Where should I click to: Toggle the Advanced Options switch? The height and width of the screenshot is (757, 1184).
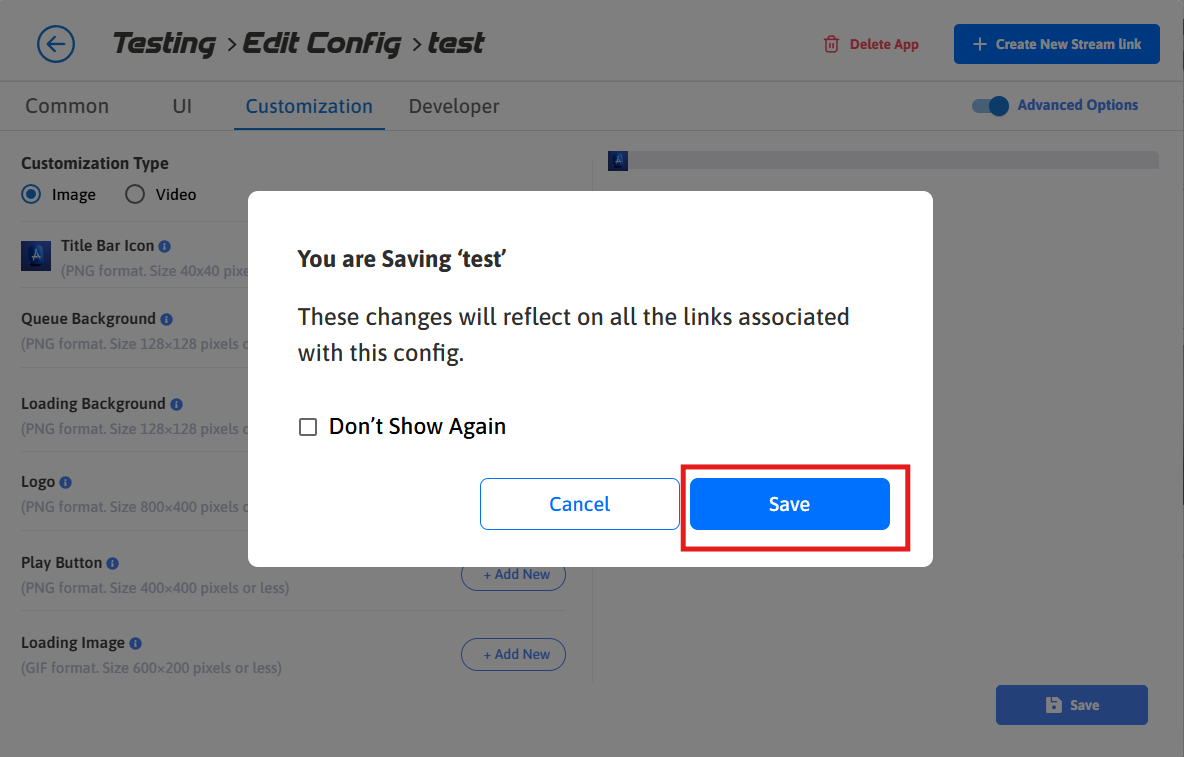tap(990, 105)
